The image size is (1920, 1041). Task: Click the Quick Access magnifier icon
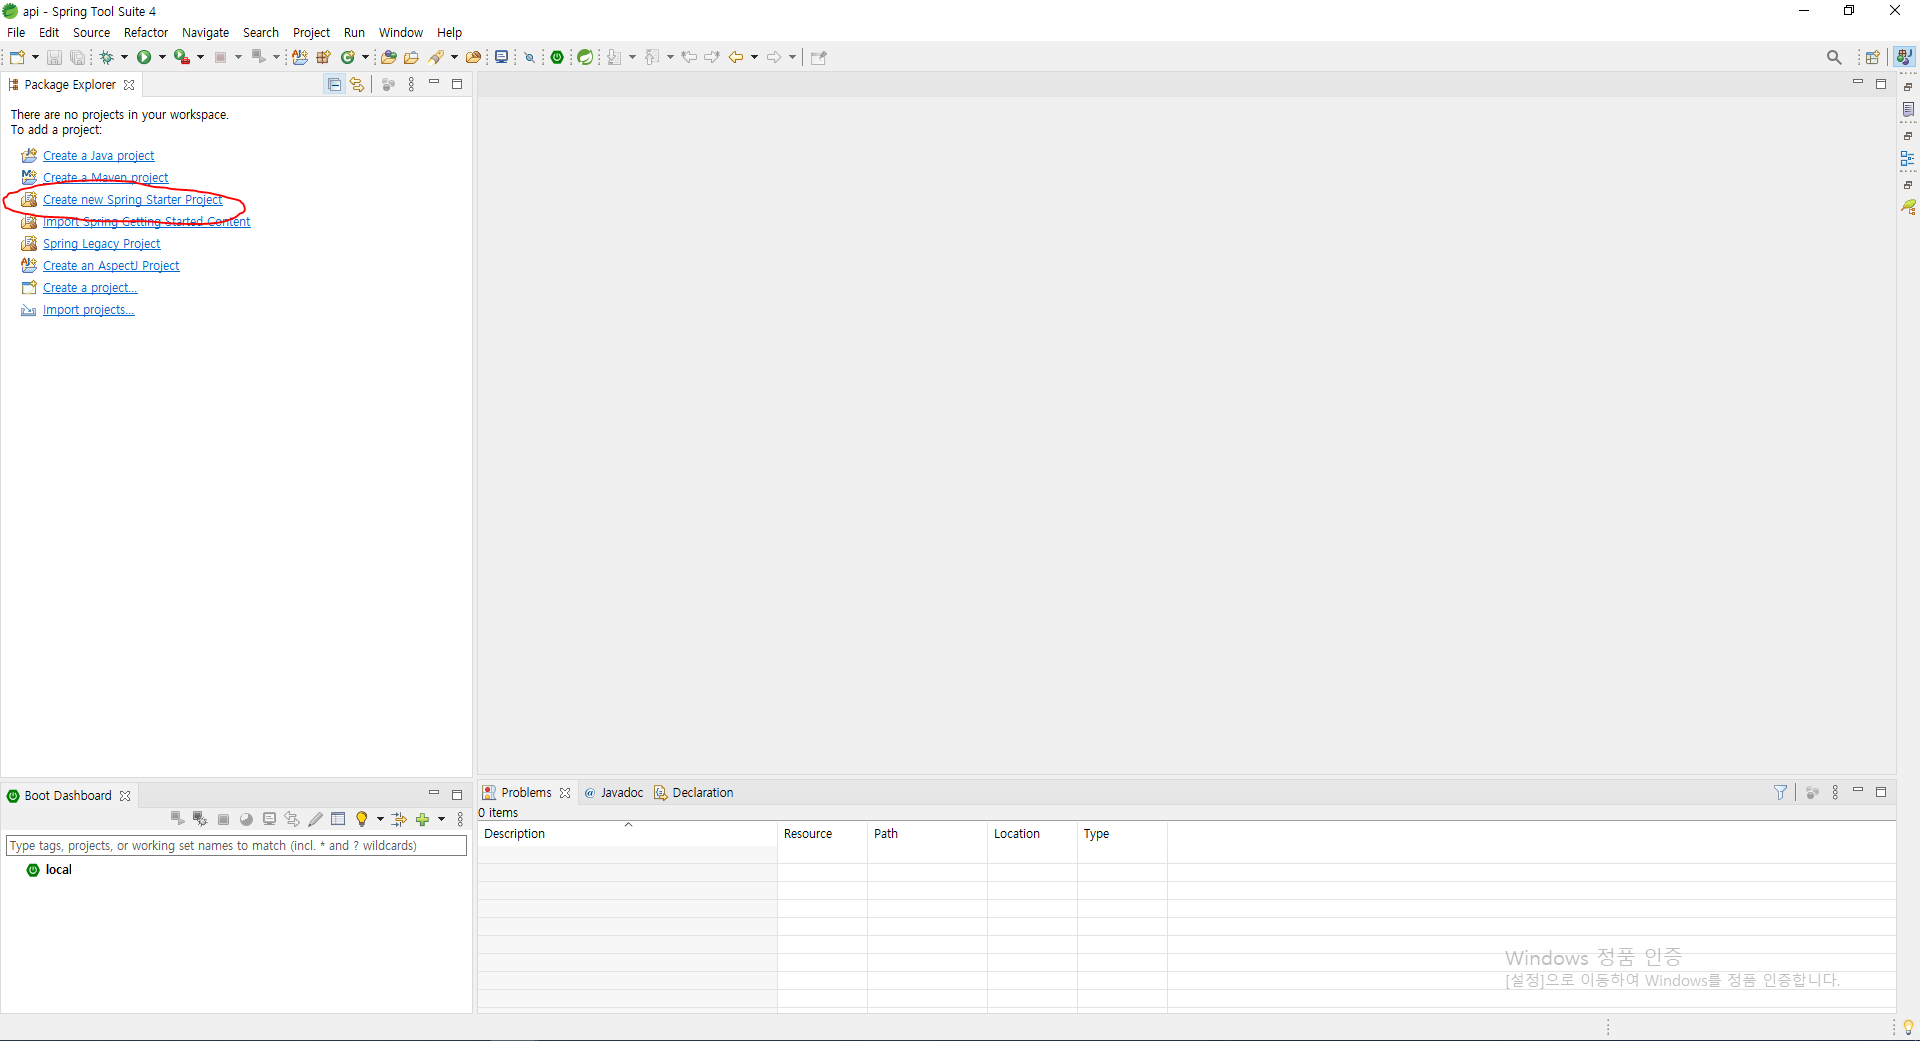(1834, 57)
